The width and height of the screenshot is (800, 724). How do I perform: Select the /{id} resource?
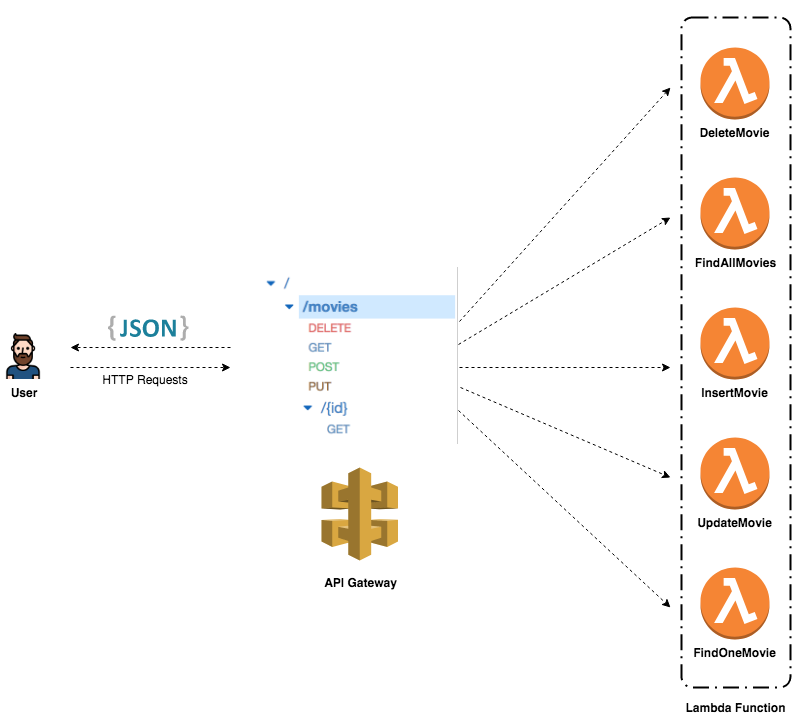334,408
